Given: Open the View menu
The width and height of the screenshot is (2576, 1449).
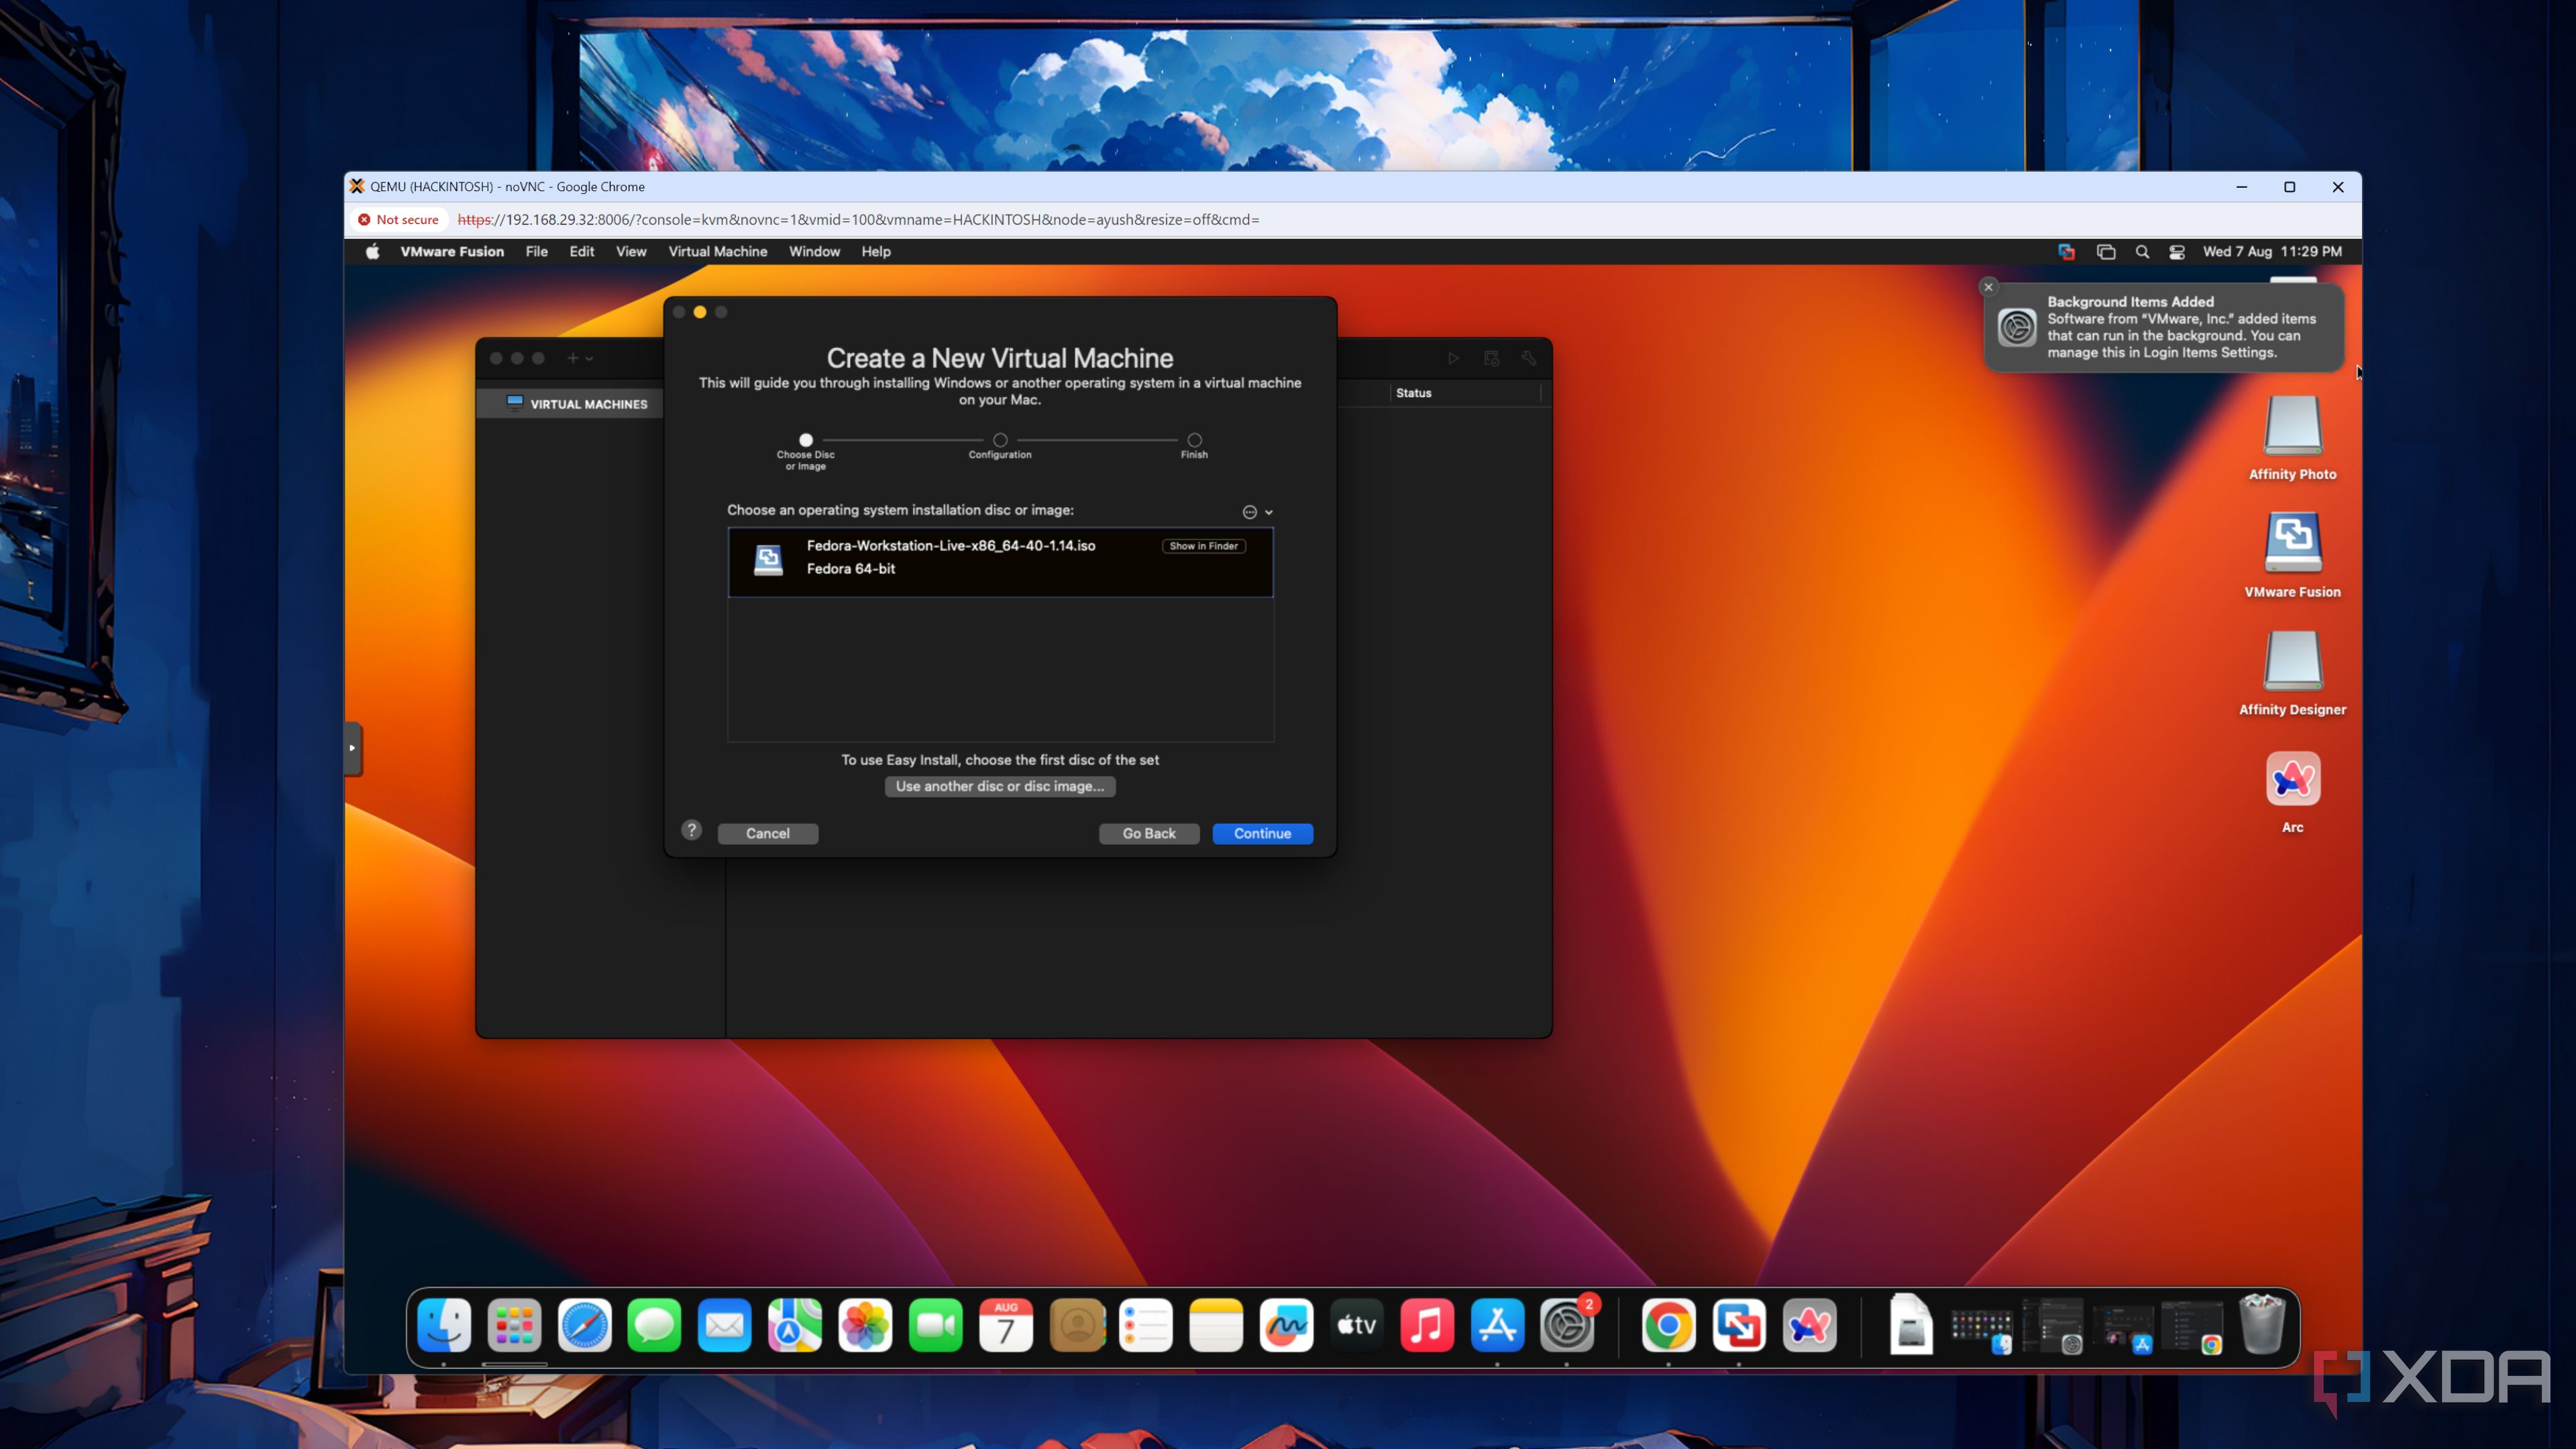Looking at the screenshot, I should pyautogui.click(x=630, y=252).
